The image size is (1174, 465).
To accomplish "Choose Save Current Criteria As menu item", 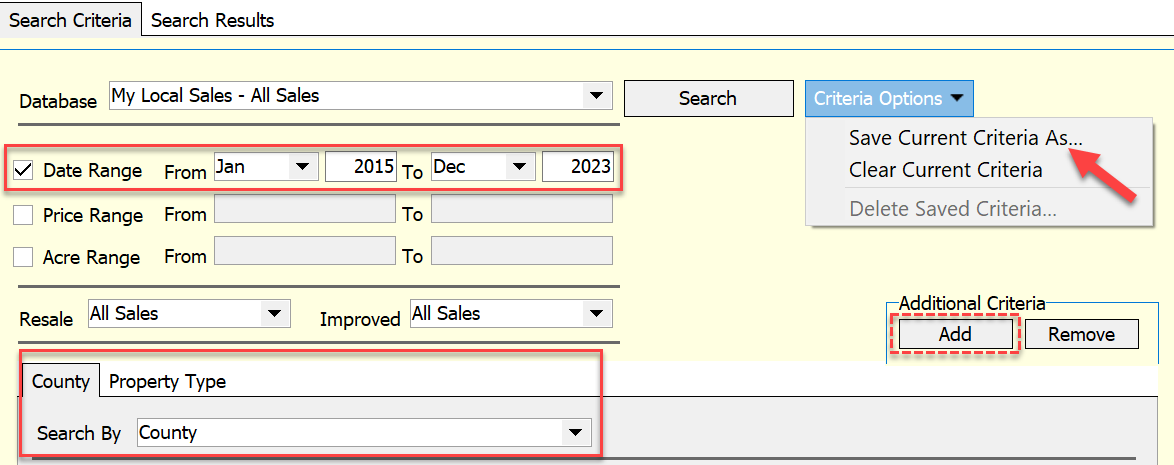I will 966,138.
